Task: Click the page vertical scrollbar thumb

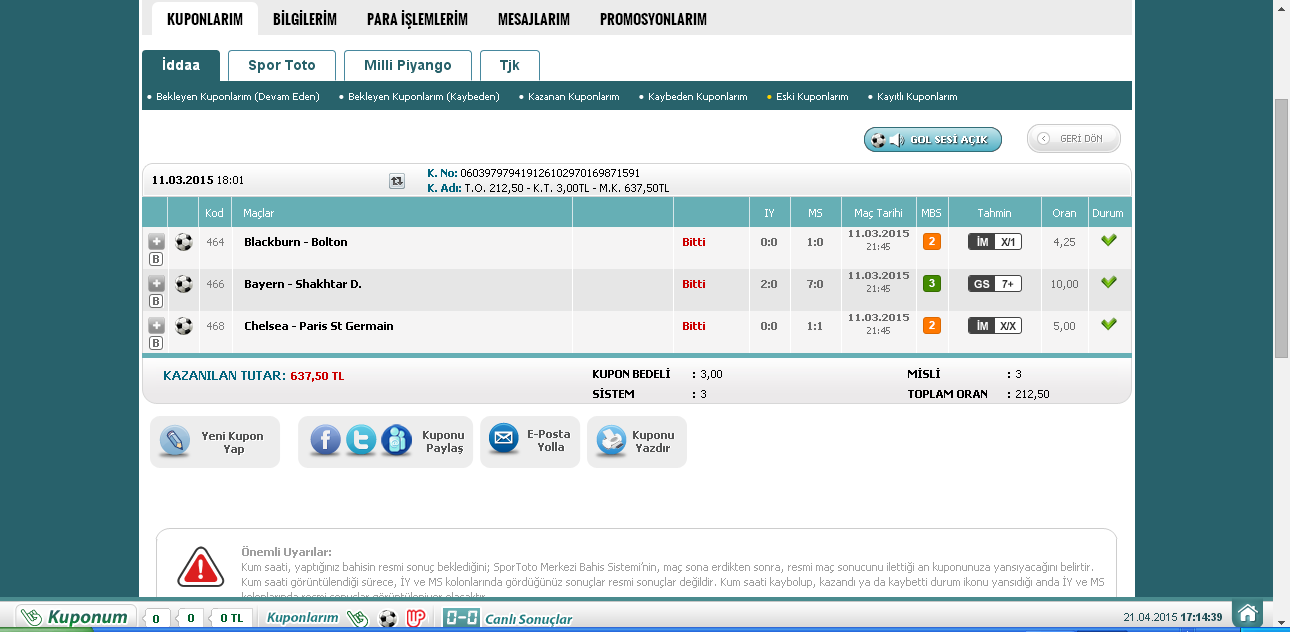Action: [1281, 229]
